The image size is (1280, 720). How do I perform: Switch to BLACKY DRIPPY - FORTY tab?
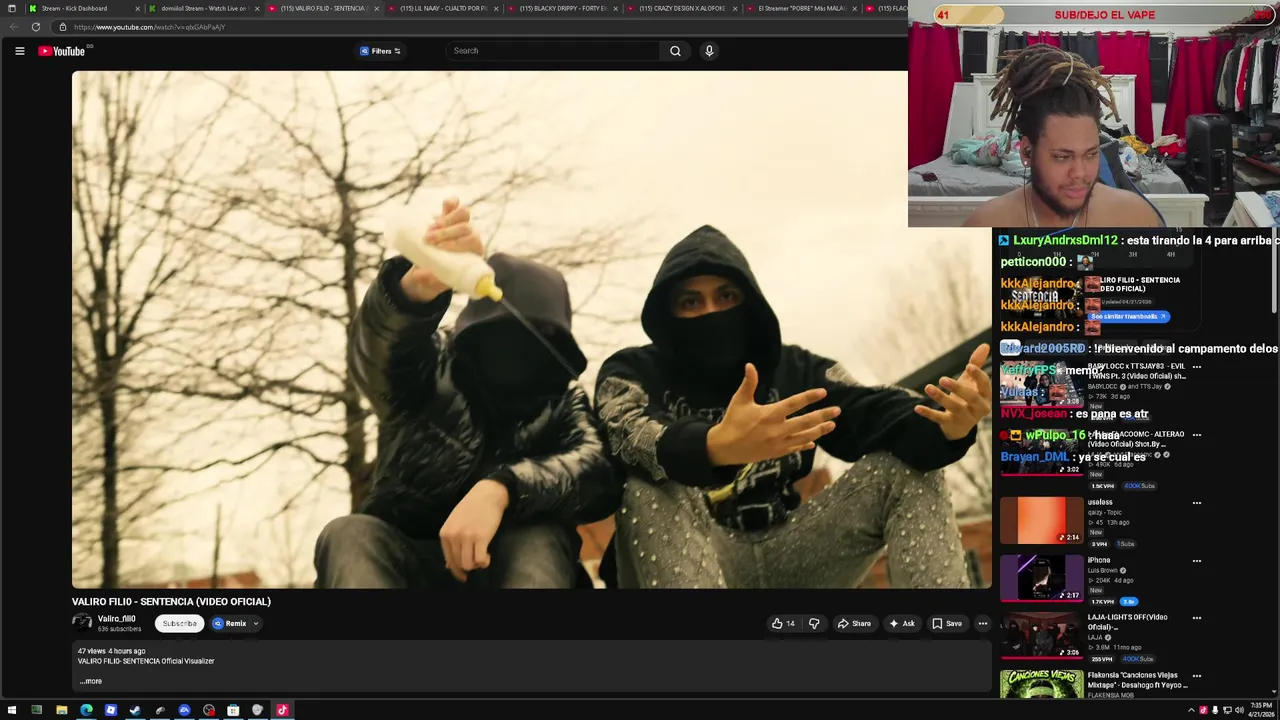[x=563, y=8]
